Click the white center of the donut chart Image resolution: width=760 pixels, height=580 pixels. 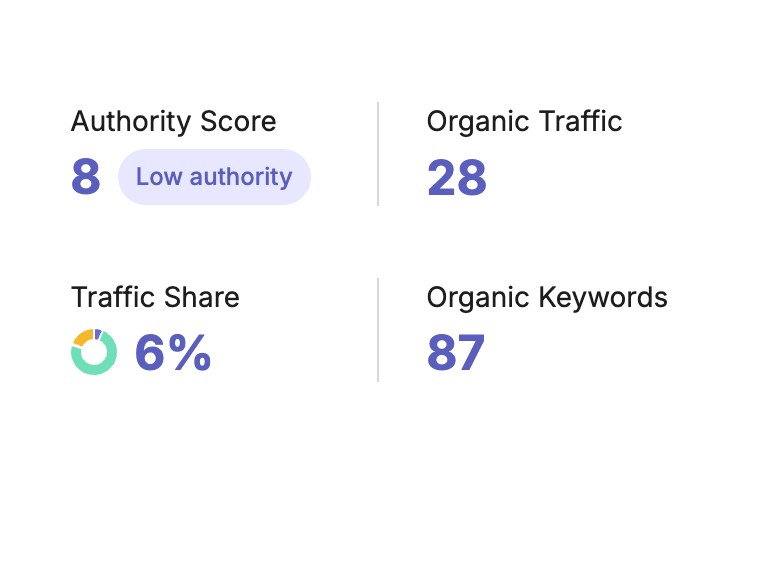[x=94, y=352]
